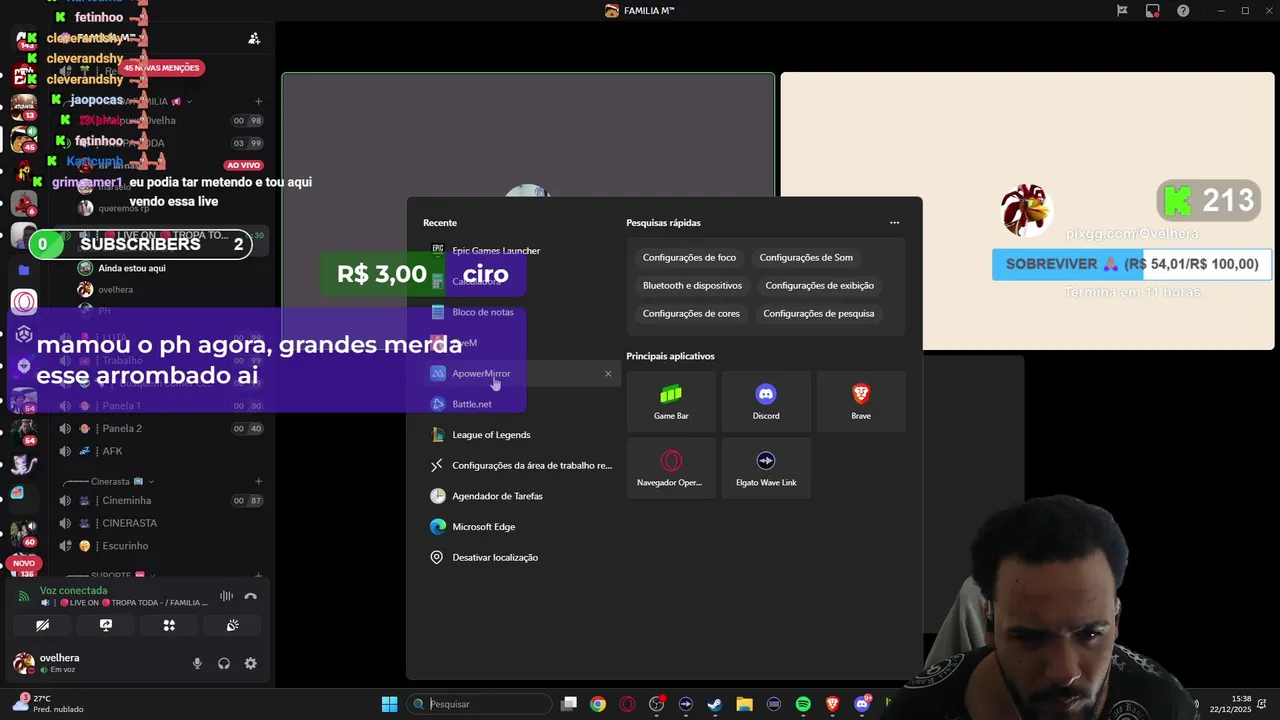Open Discord quests flag icon

[1123, 11]
